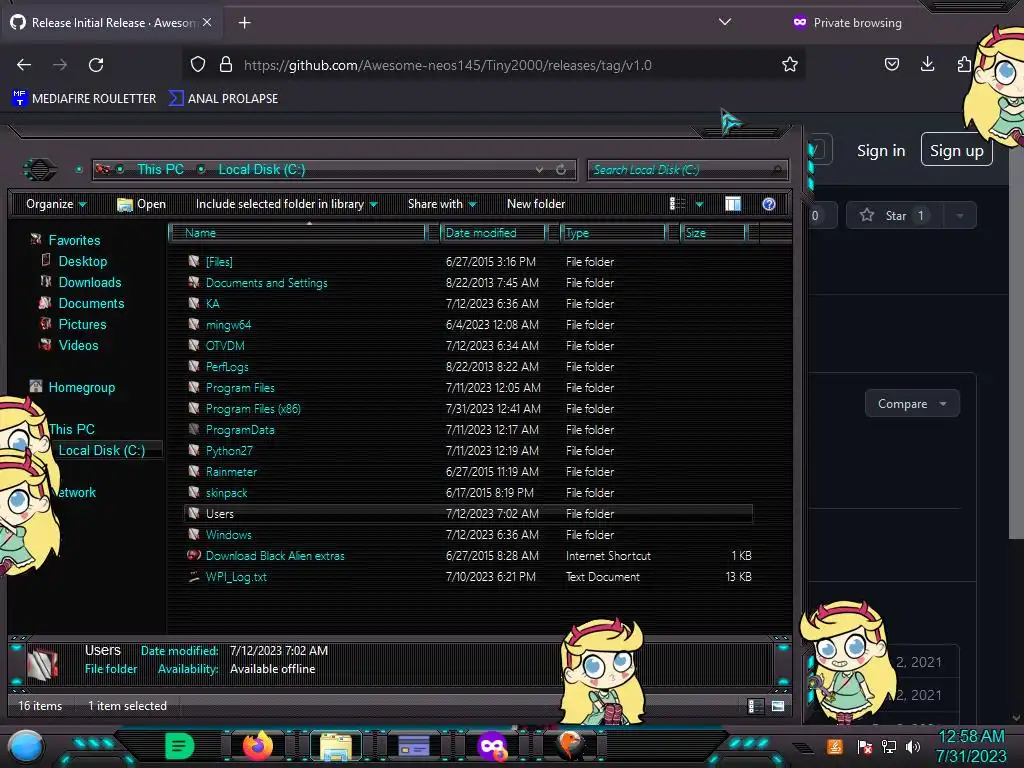Open the green notes taskbar app
The width and height of the screenshot is (1024, 768).
pos(179,746)
